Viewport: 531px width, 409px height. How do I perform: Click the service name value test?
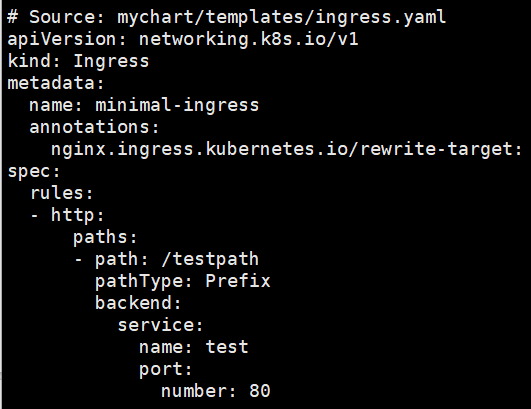227,347
